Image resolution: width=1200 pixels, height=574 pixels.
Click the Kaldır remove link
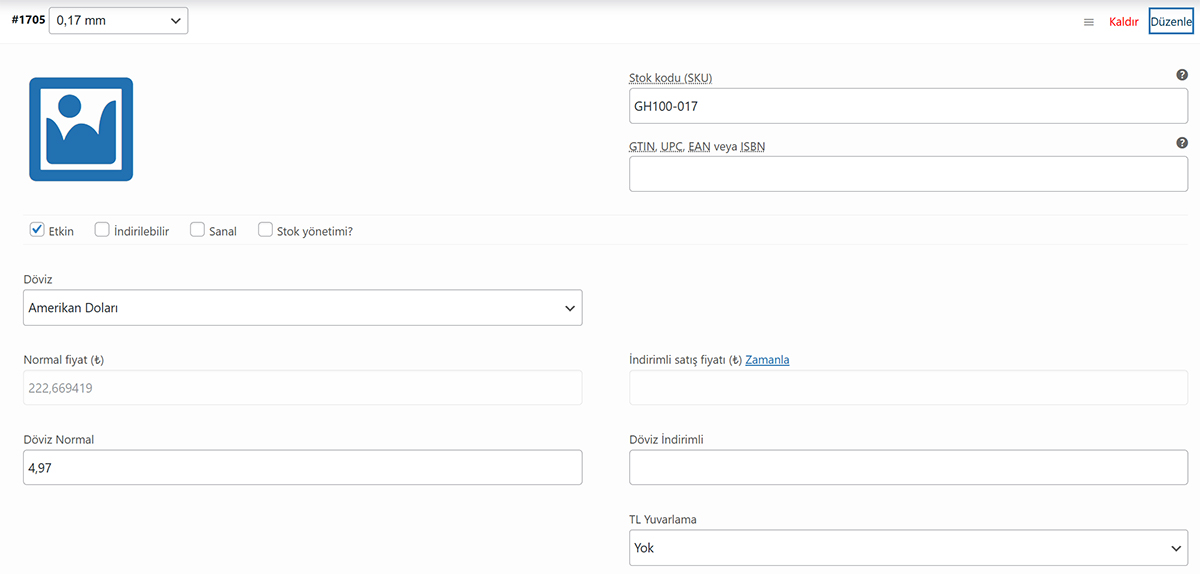[1124, 22]
